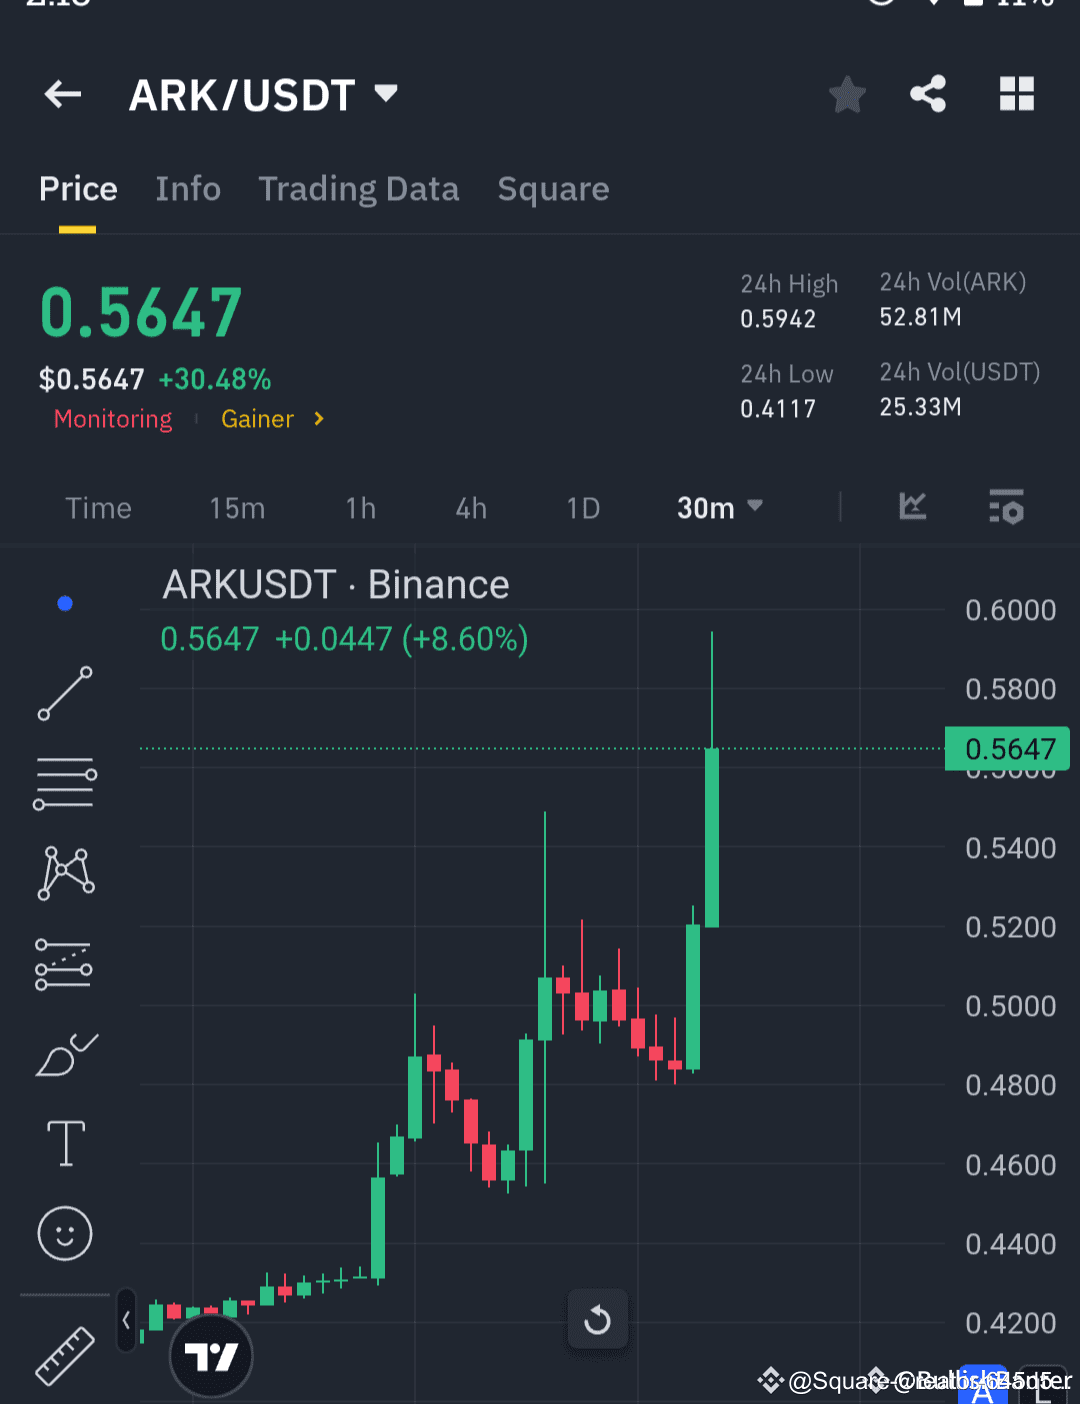Select the ruler measurement tool

pos(64,1355)
